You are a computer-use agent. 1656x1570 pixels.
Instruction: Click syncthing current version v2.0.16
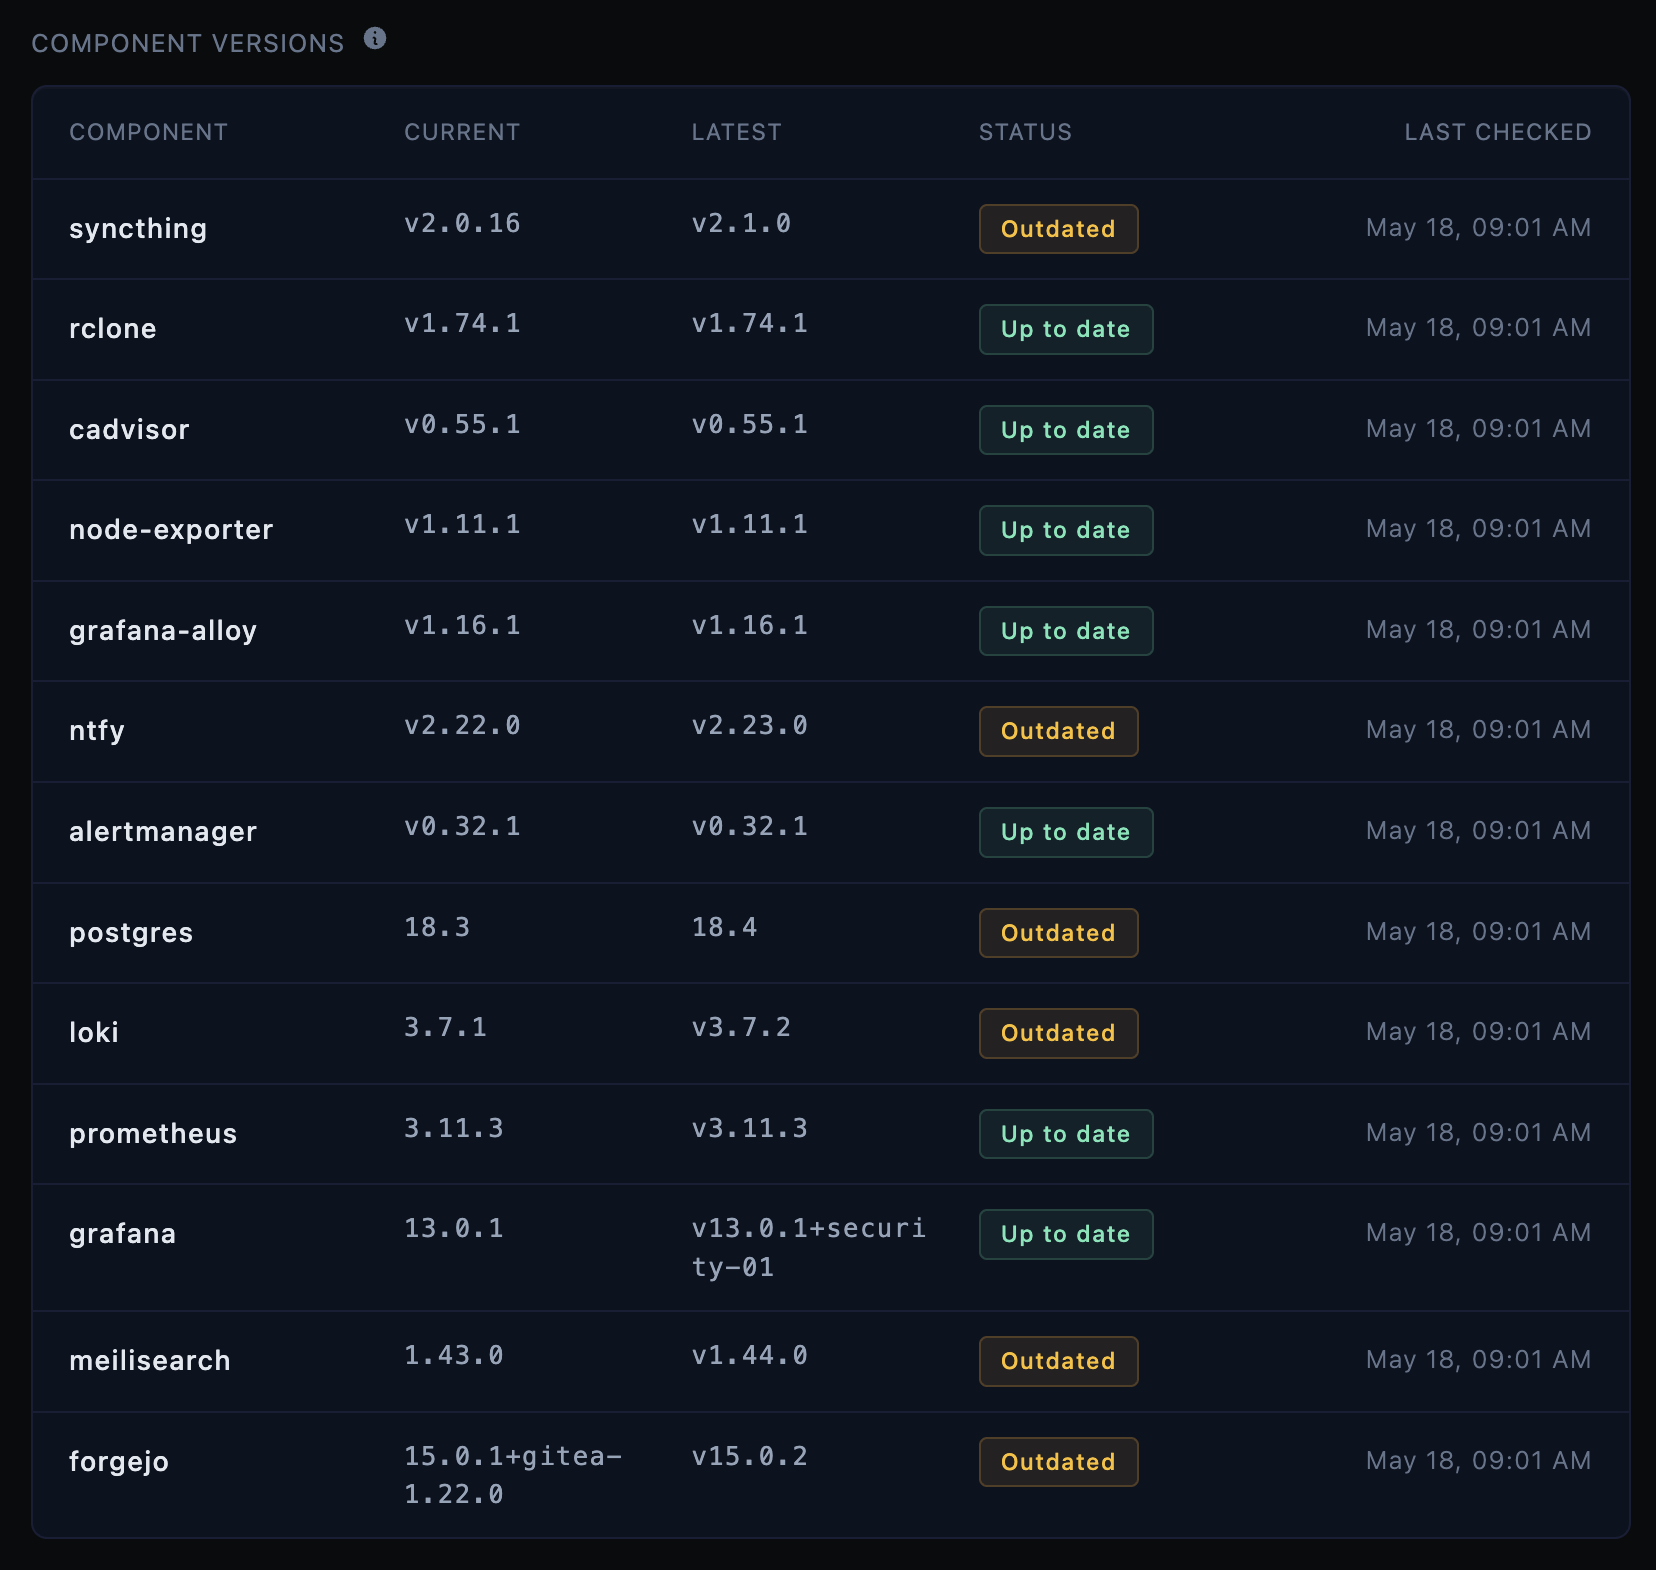pos(462,223)
